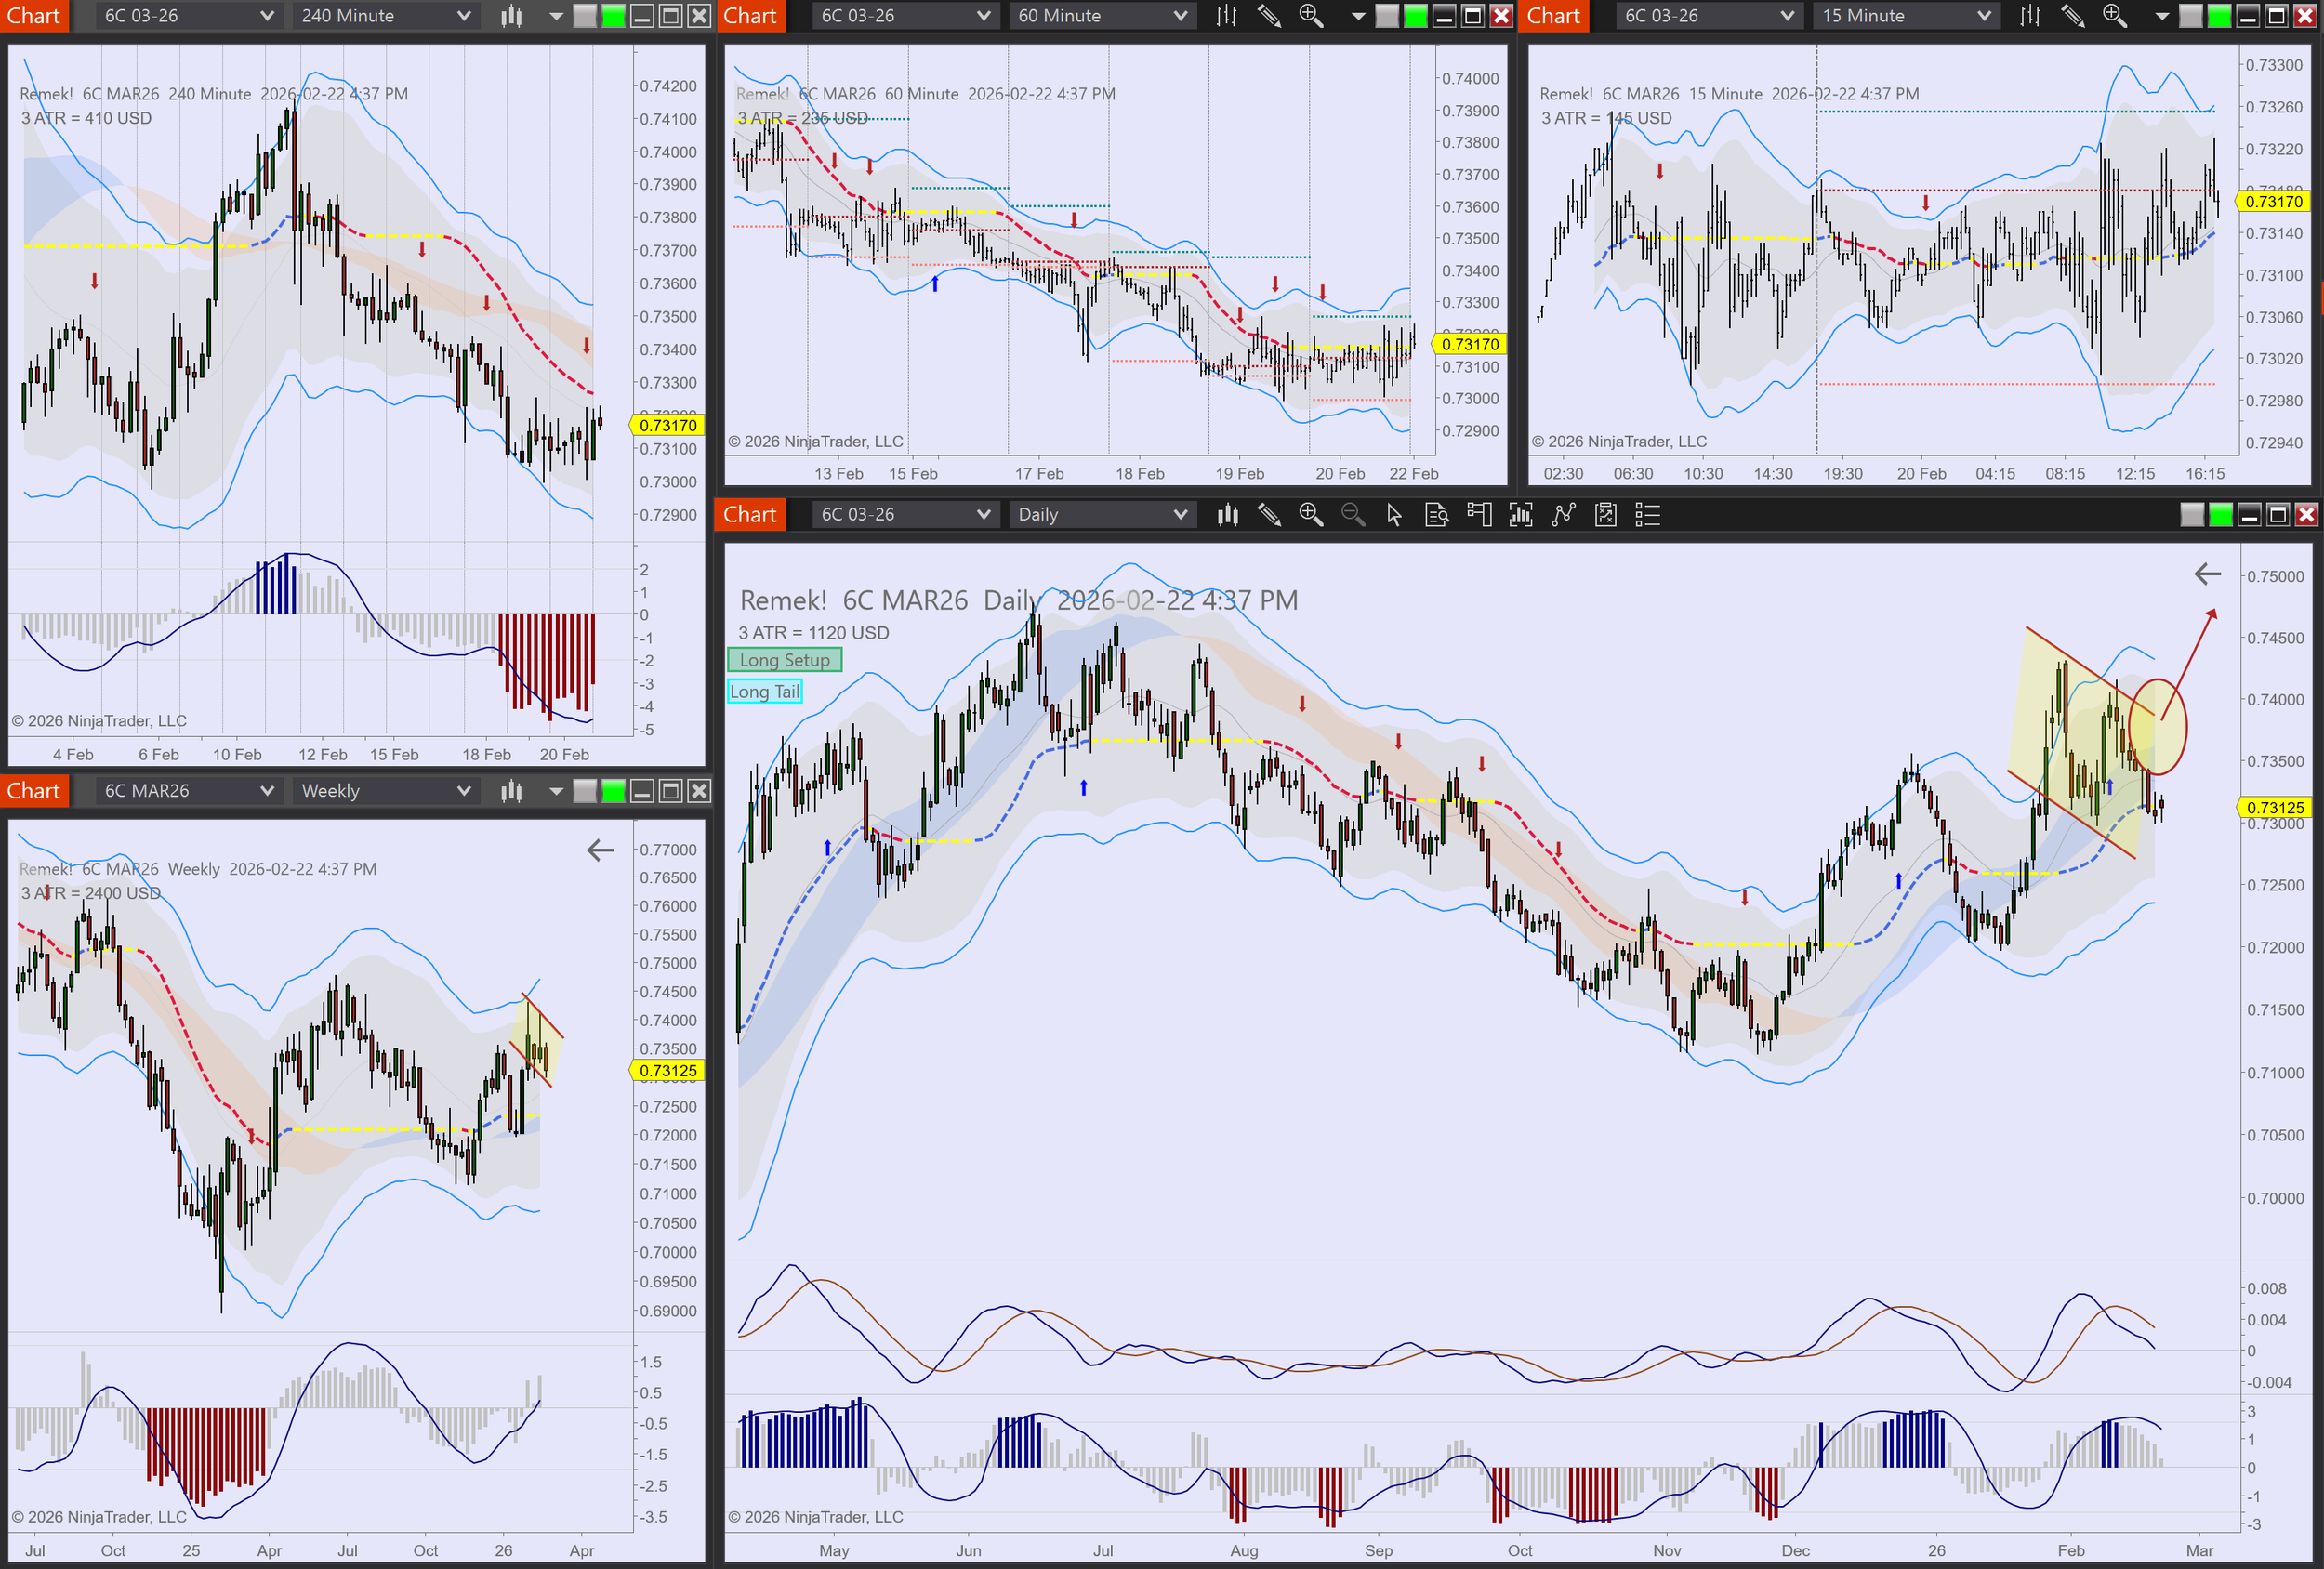Expand 6C MAR26 instrument selector on Weekly chart
The image size is (2324, 1569).
pos(188,791)
